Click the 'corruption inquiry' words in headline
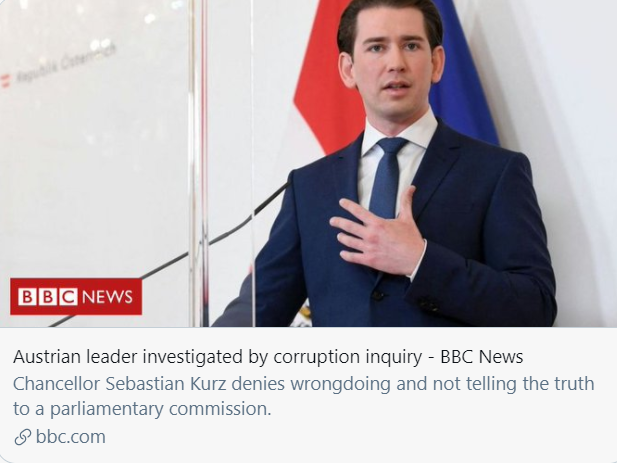 tap(348, 357)
